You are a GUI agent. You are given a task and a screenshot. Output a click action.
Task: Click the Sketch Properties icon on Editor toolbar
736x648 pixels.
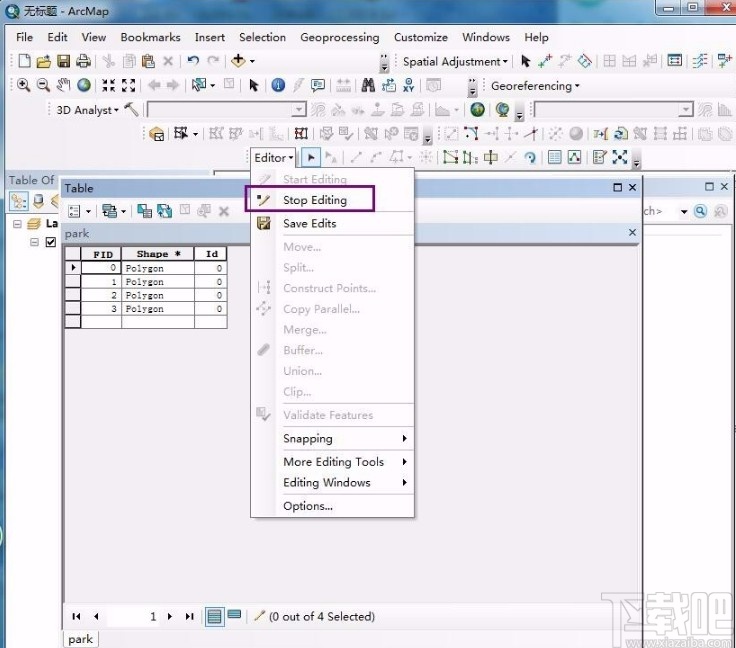click(575, 158)
